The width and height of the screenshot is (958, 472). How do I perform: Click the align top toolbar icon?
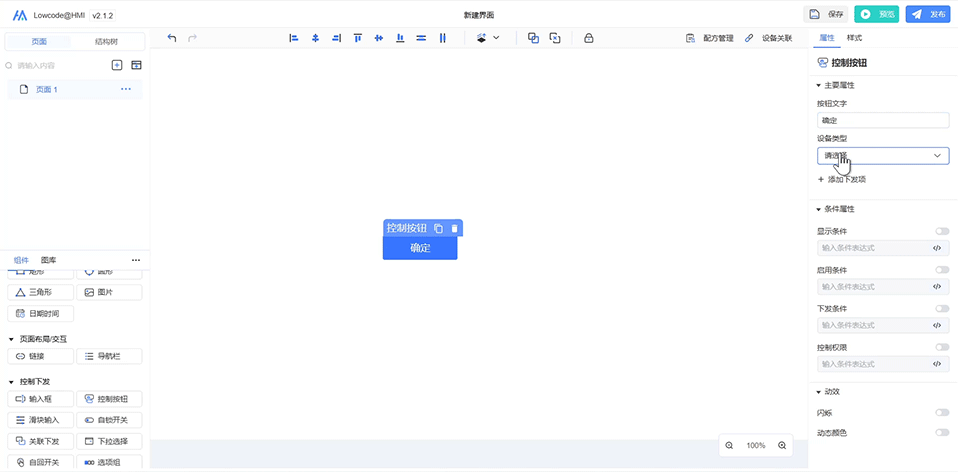tap(357, 38)
